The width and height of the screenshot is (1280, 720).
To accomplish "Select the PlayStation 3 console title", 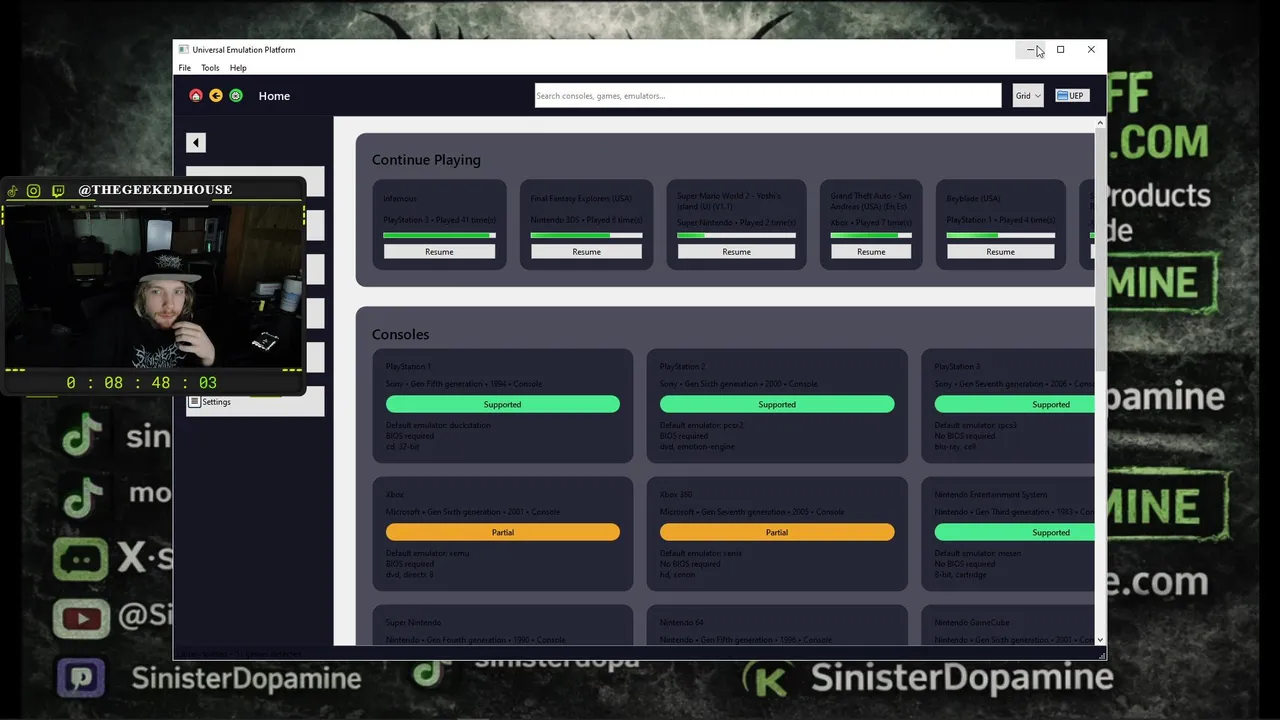I will tap(957, 367).
